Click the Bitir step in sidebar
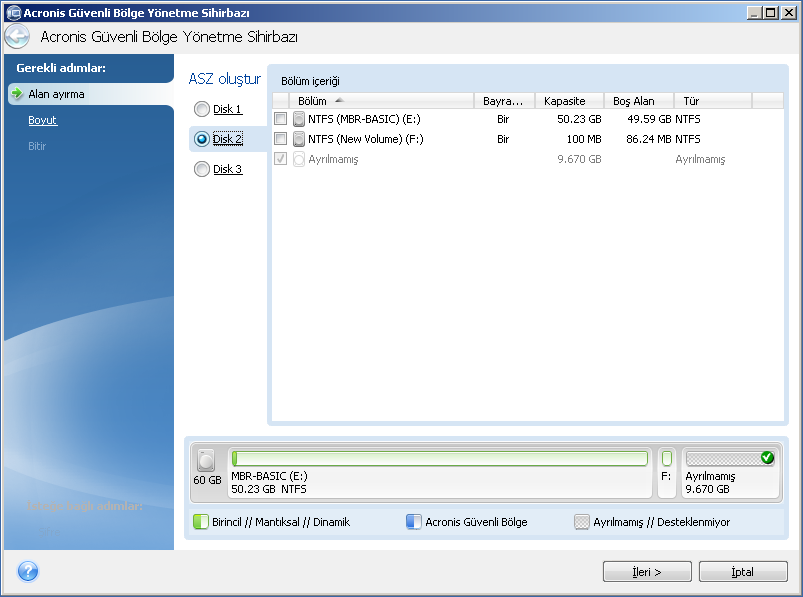This screenshot has height=597, width=803. (37, 146)
